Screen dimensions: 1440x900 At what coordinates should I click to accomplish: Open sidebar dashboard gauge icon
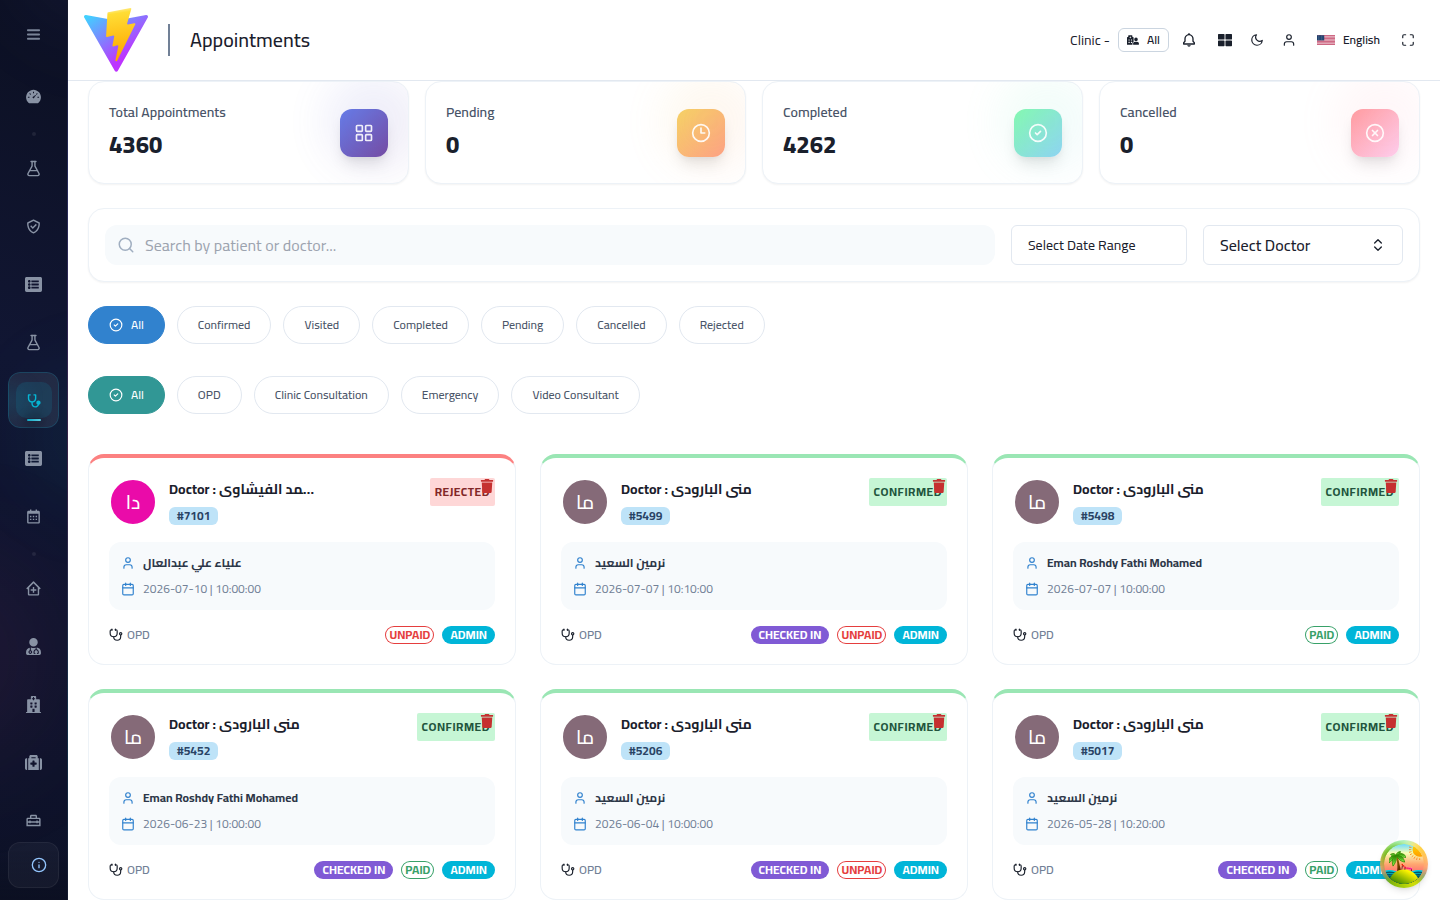[33, 97]
